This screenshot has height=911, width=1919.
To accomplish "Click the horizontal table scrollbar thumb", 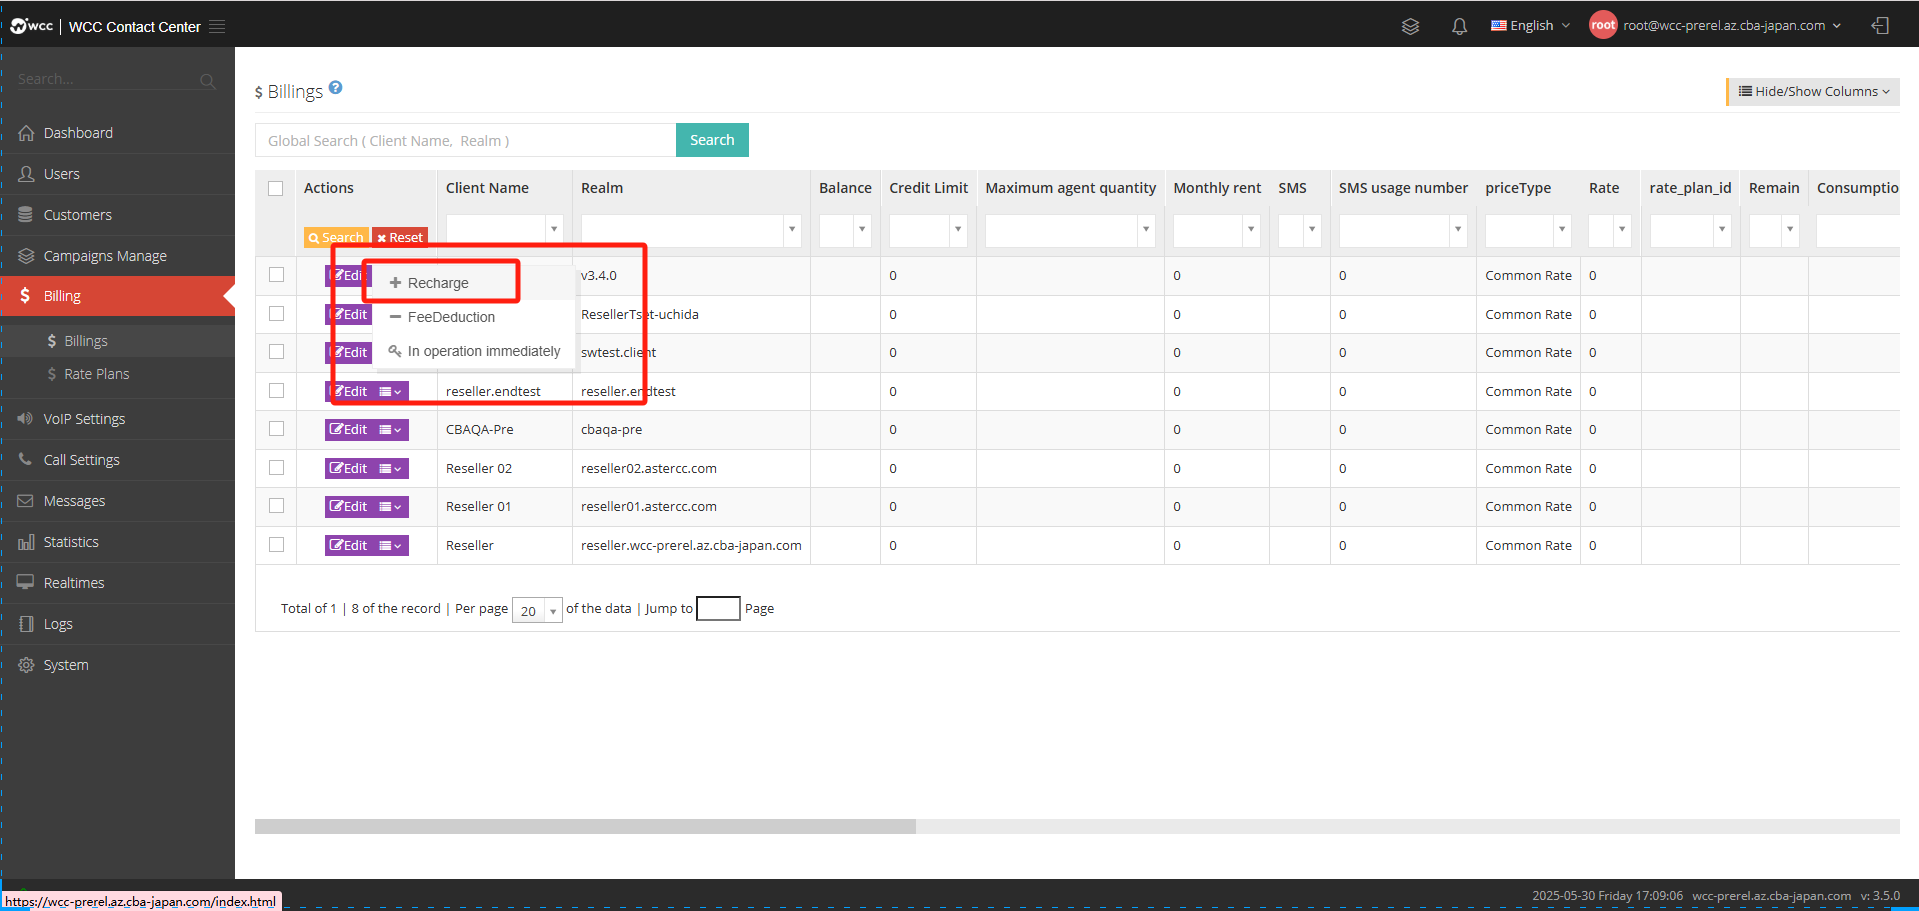I will [x=585, y=826].
